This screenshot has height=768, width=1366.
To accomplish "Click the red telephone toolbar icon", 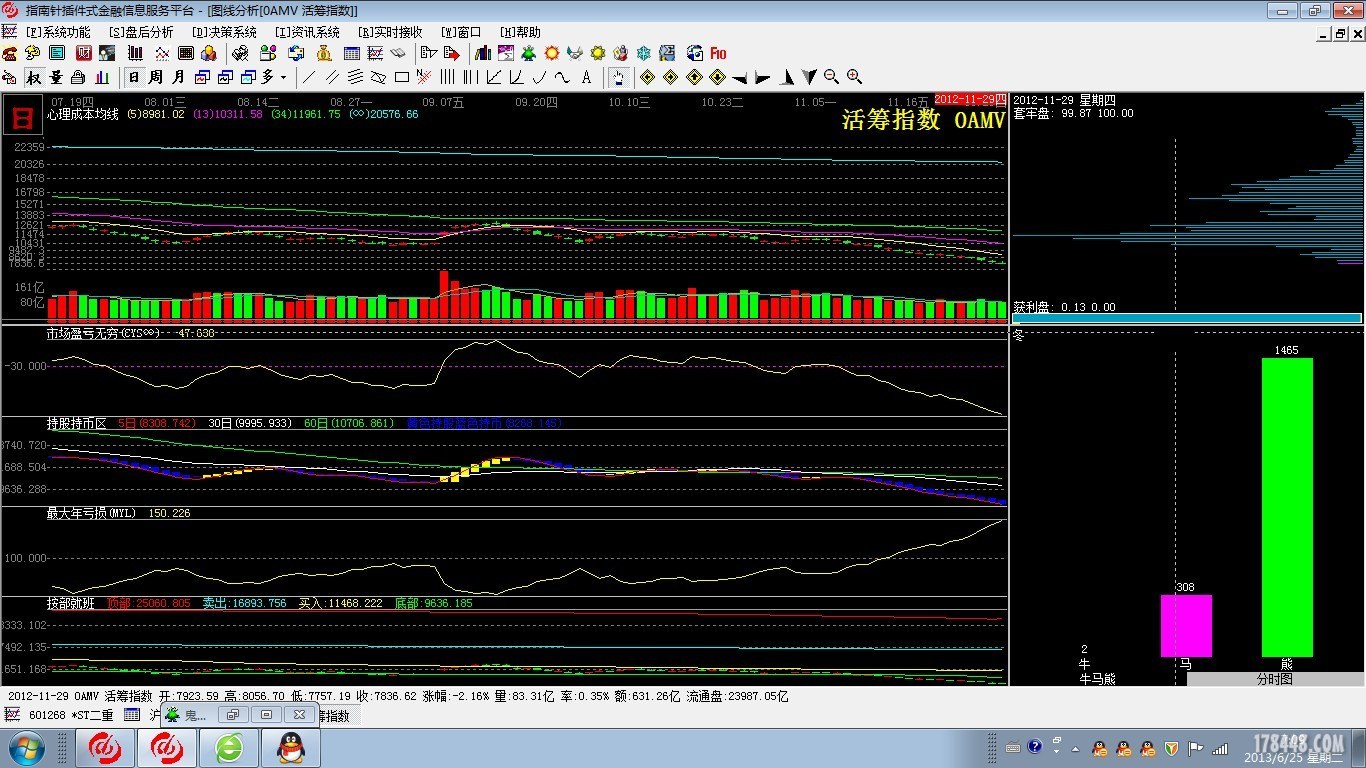I will 9,53.
